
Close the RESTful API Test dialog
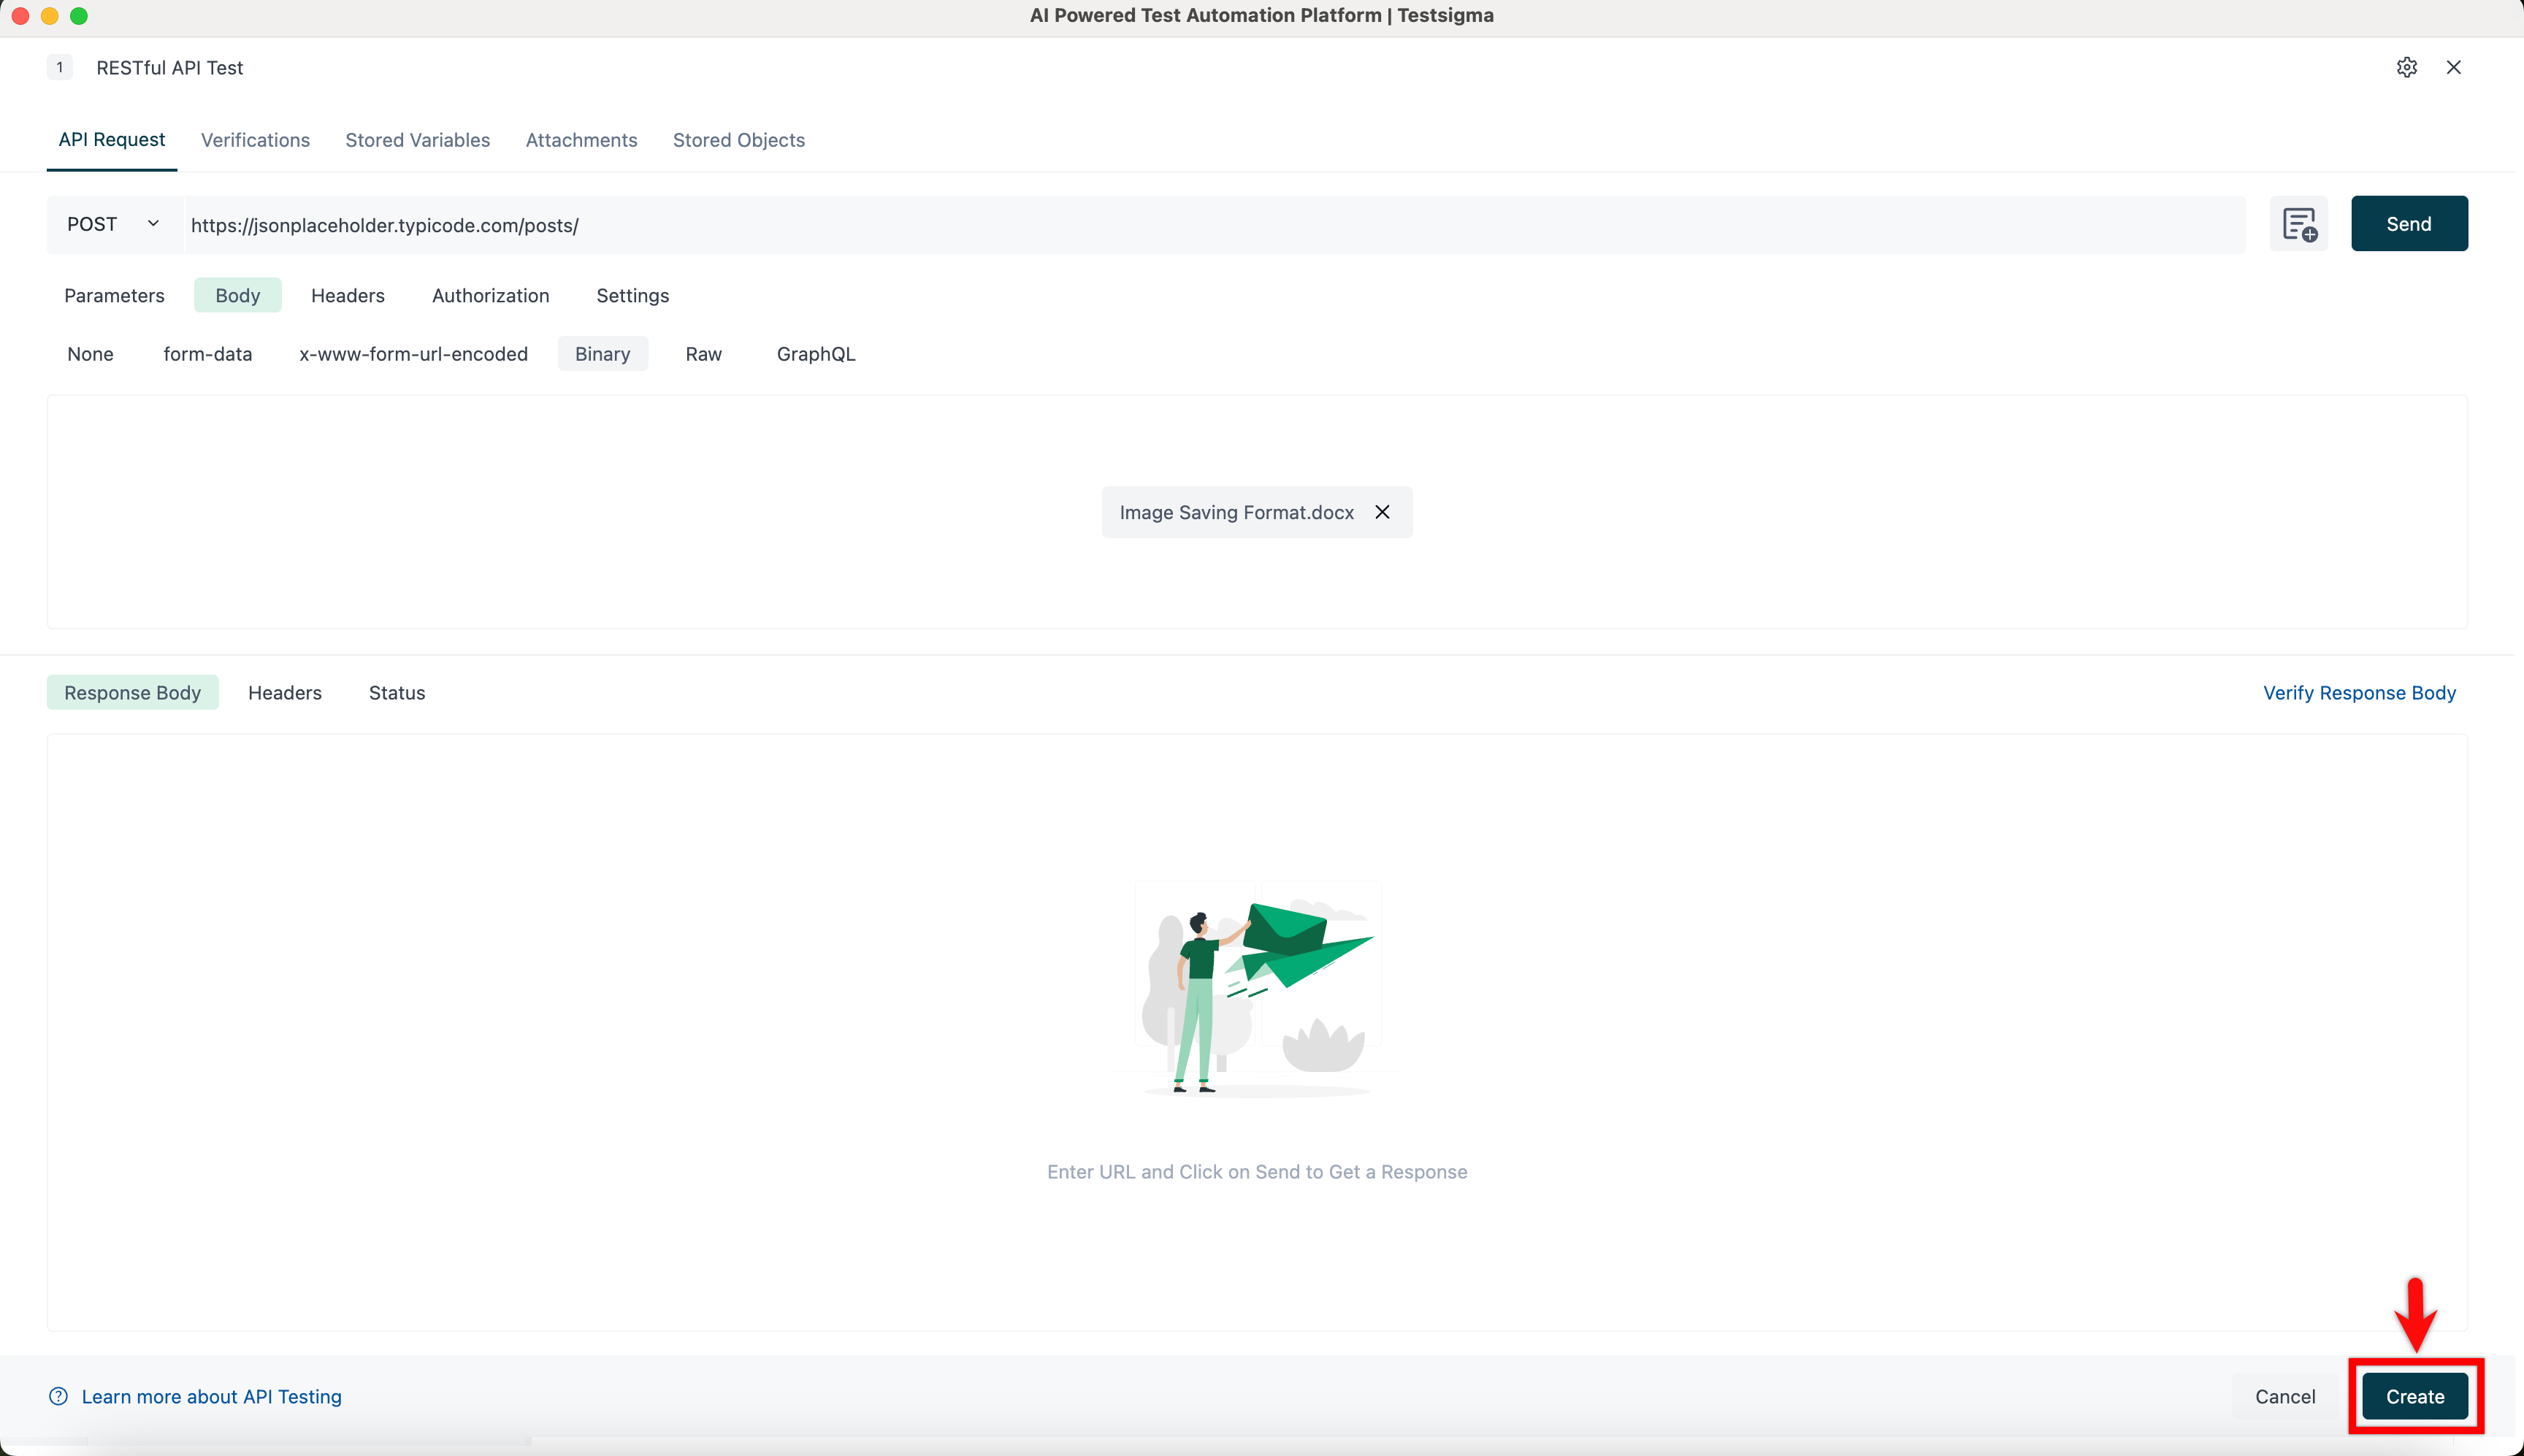tap(2454, 67)
